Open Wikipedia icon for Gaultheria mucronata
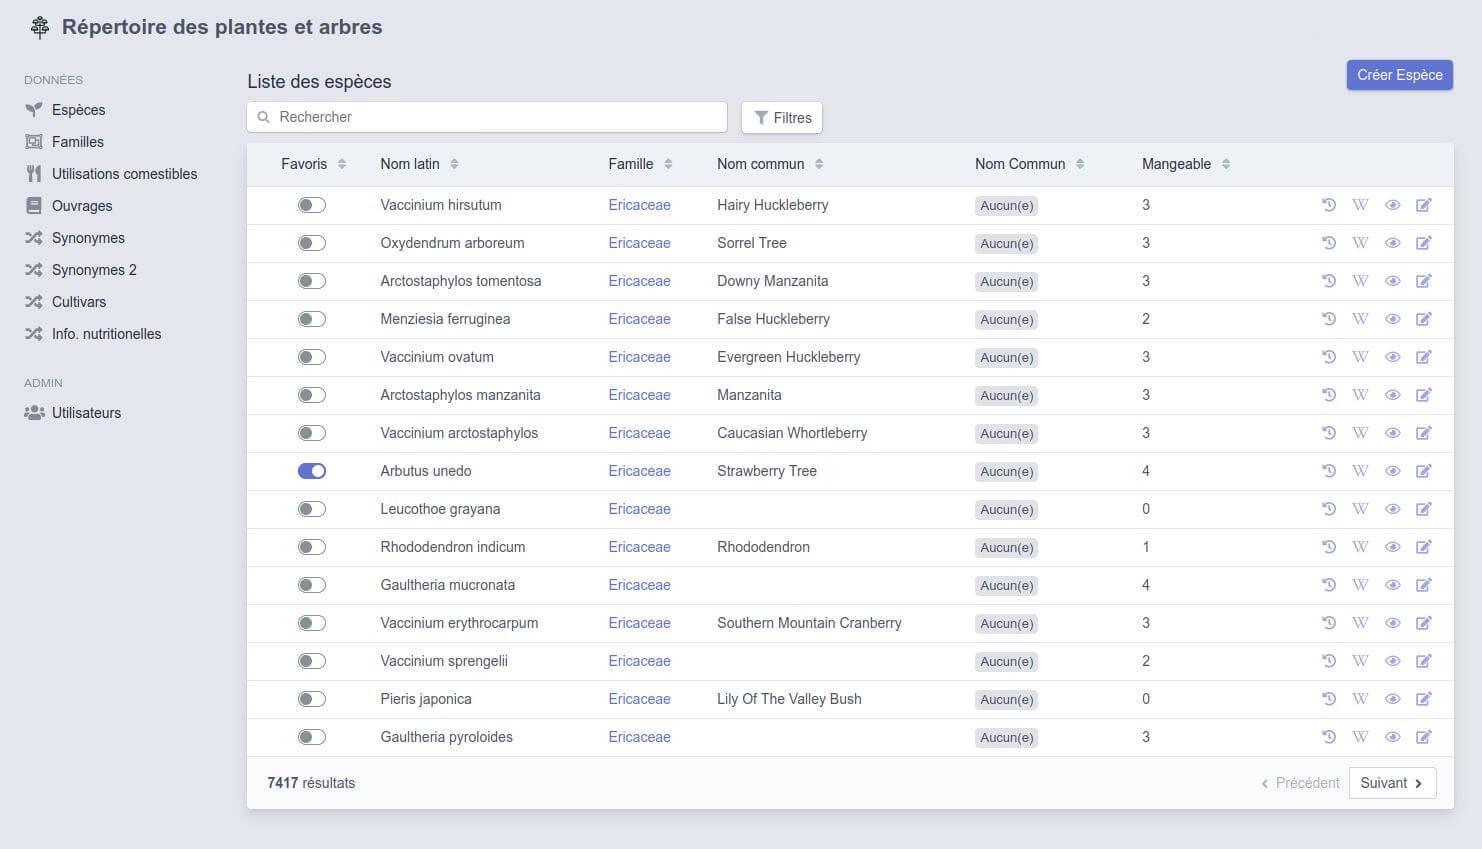The width and height of the screenshot is (1482, 849). click(x=1360, y=585)
